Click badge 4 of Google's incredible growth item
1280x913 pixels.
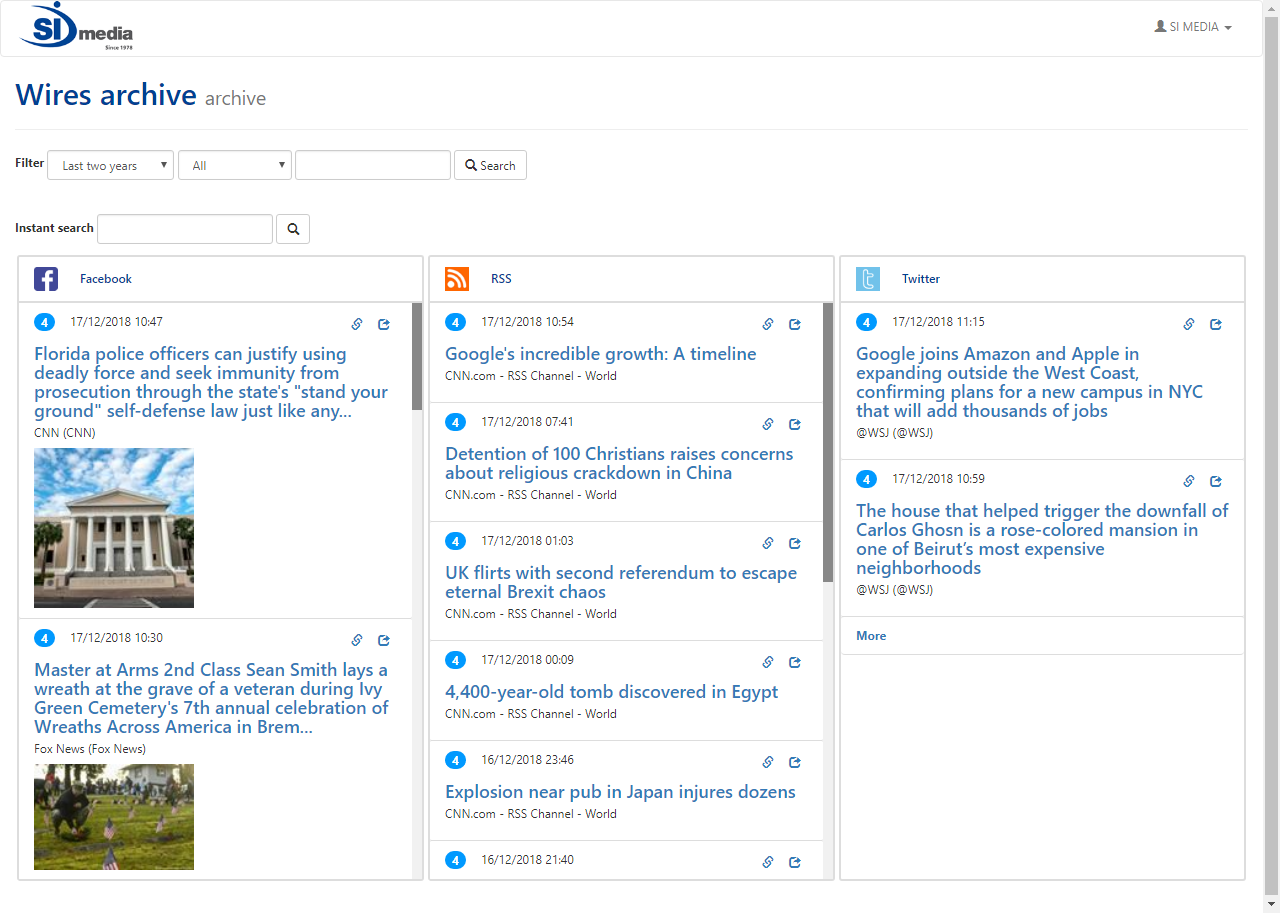click(455, 322)
